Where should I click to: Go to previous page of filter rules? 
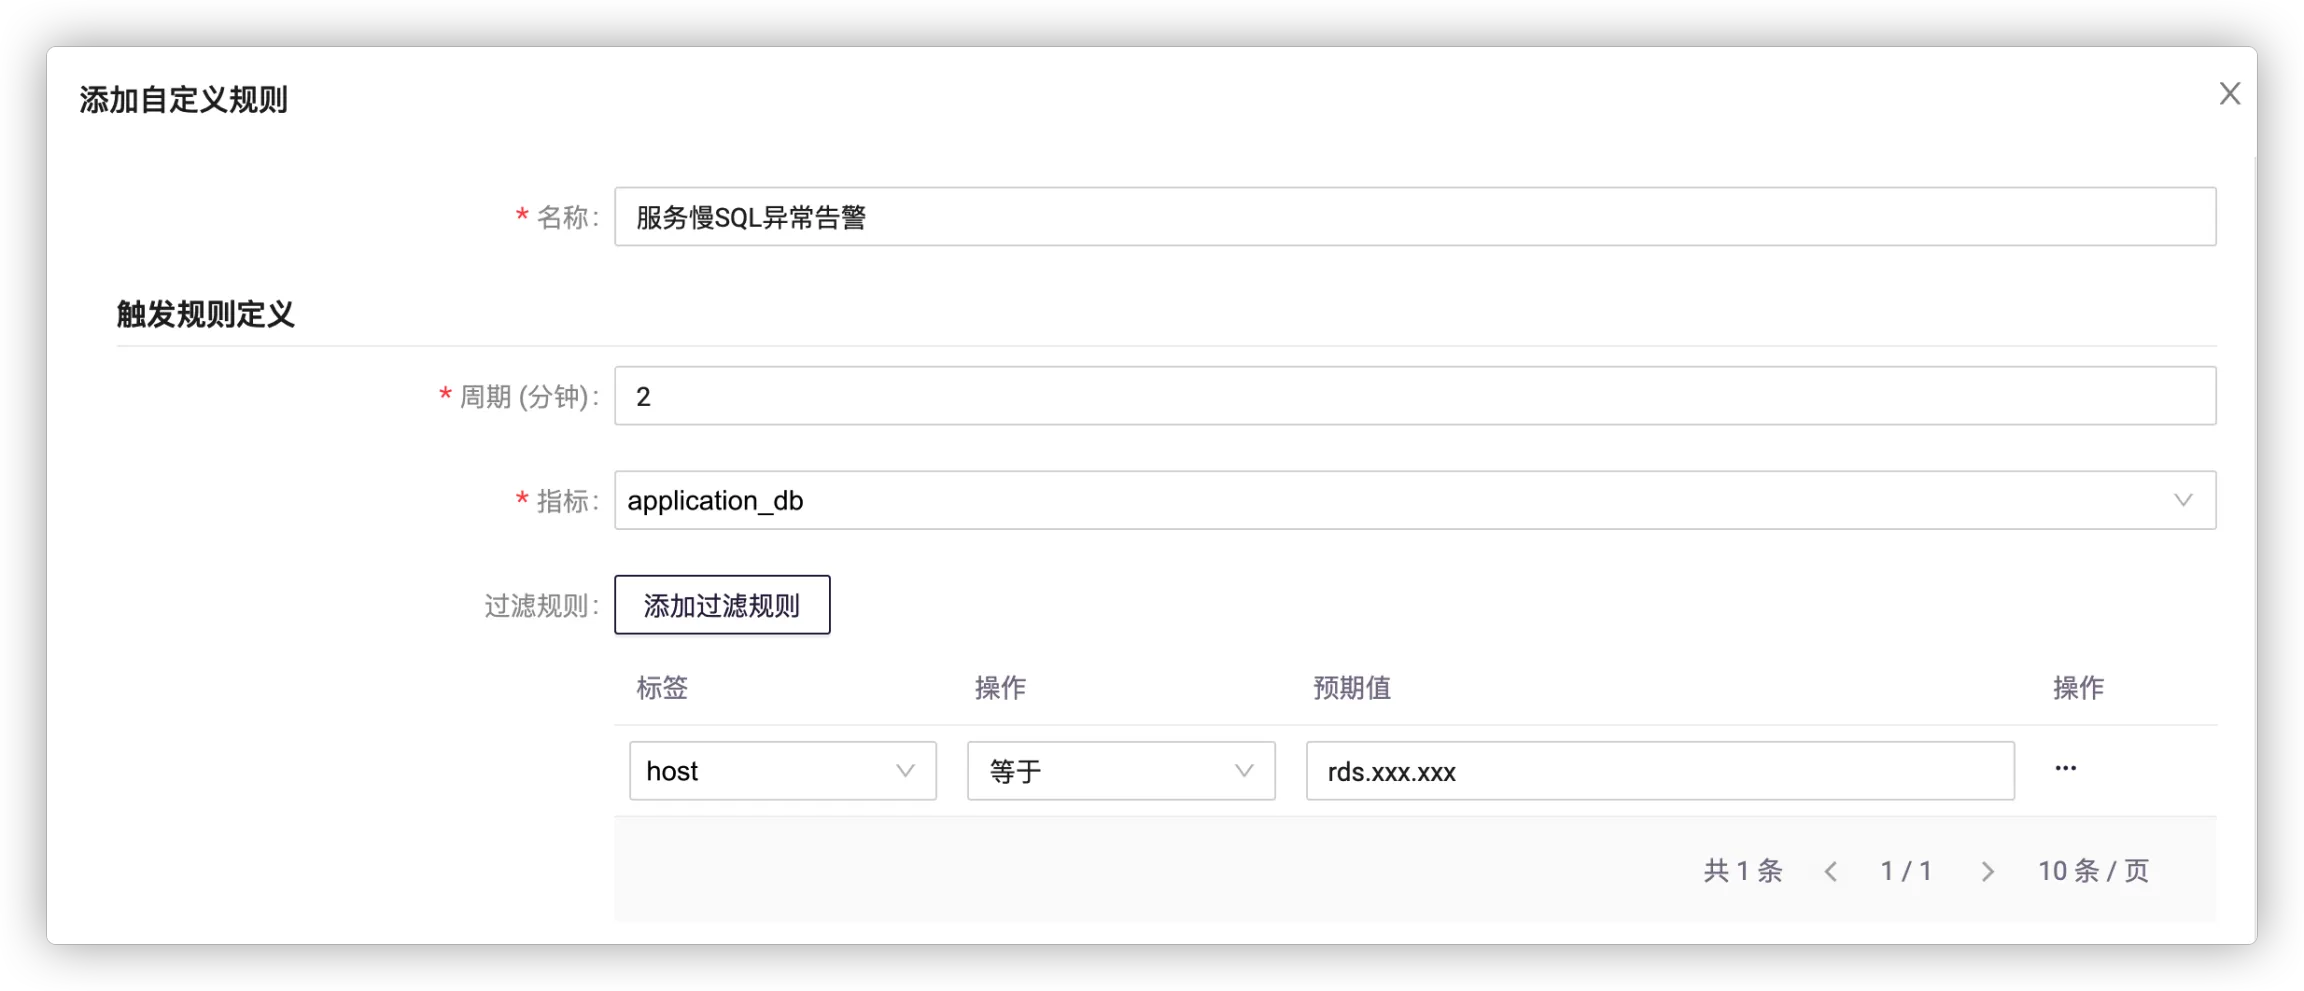[x=1830, y=872]
